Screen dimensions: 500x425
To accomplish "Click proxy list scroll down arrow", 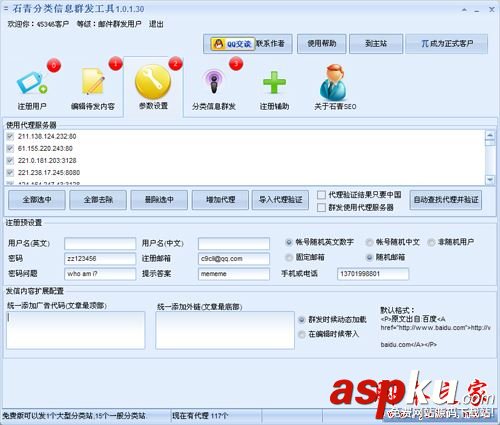I will 490,180.
